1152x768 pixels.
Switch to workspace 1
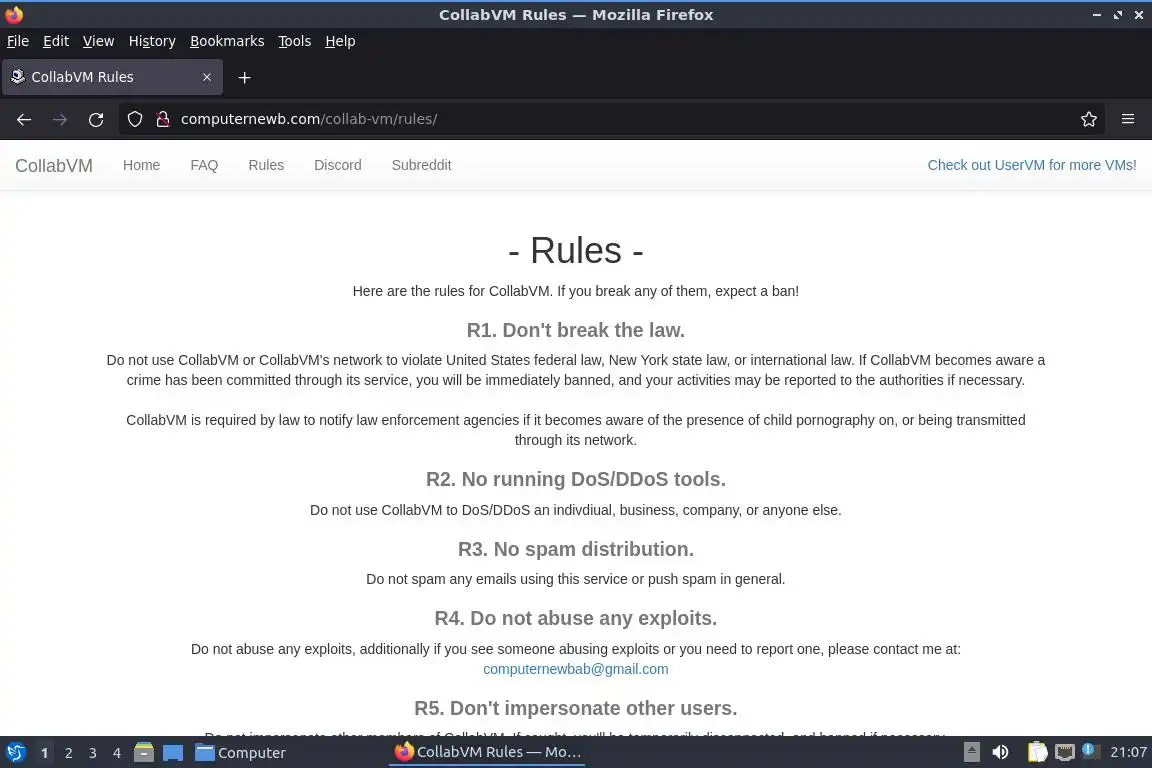tap(45, 753)
